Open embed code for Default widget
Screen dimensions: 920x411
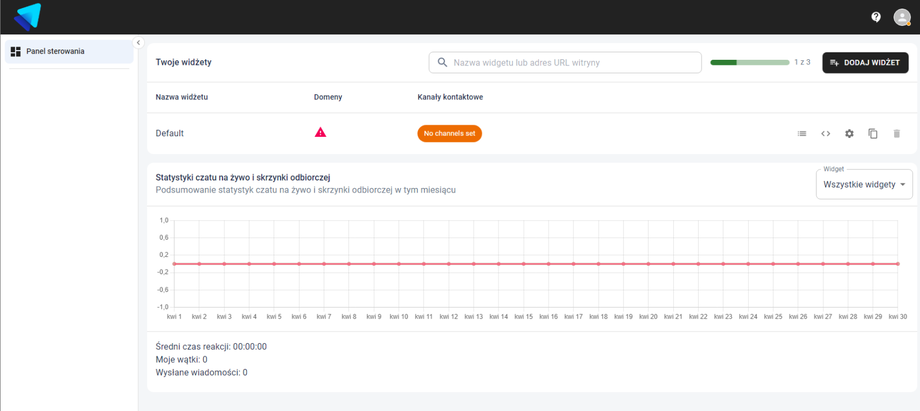tap(825, 134)
